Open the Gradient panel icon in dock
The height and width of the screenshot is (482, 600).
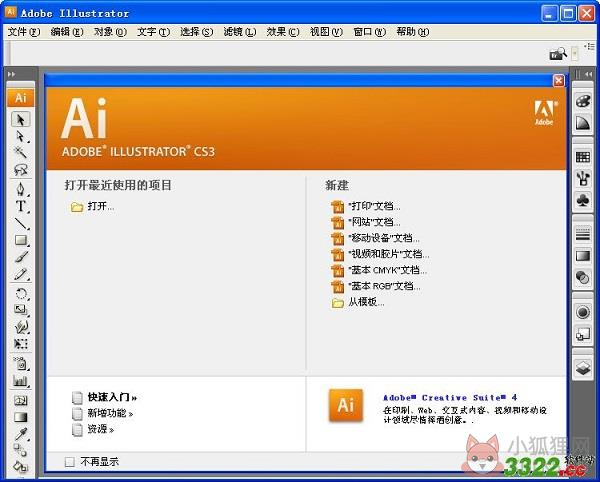click(583, 256)
